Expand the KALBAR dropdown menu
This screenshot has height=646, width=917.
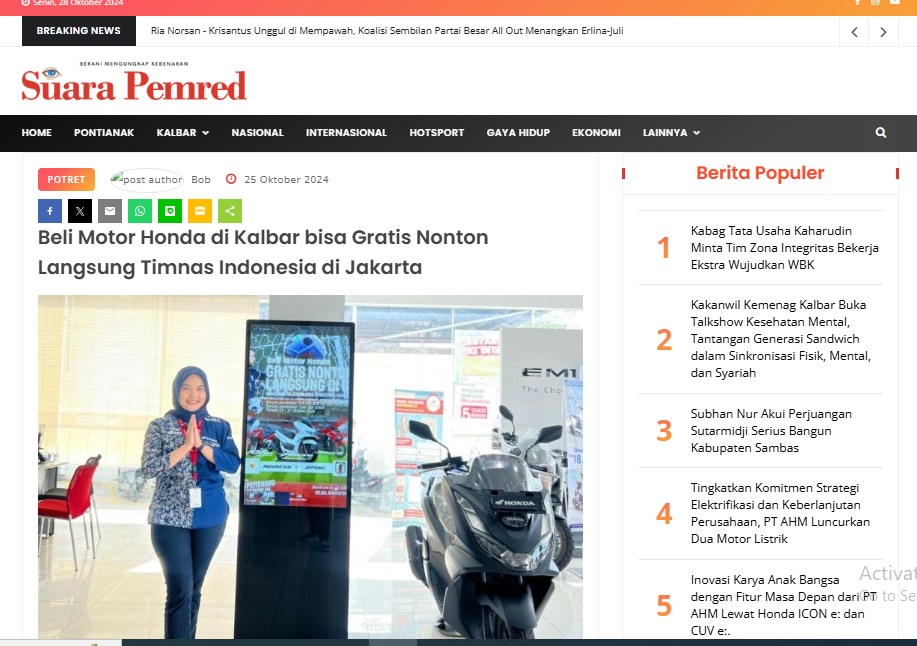182,133
